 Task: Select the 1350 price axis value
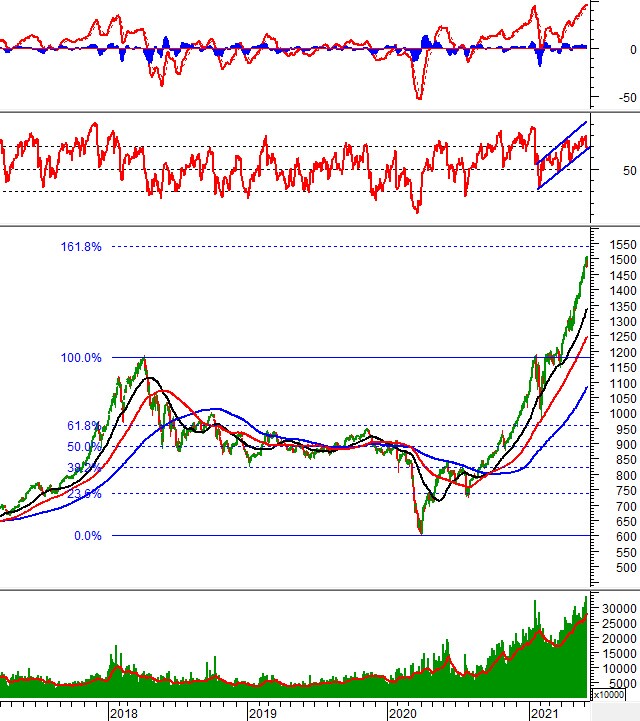tap(623, 306)
